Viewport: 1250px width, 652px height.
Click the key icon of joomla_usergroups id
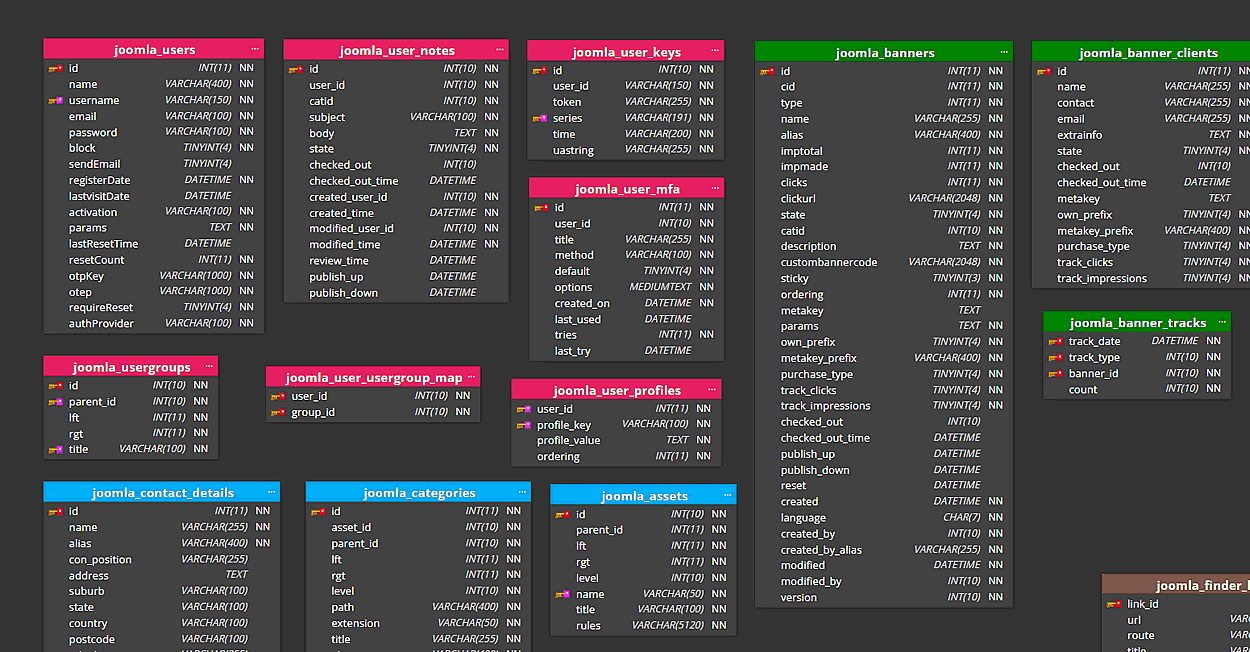[56, 386]
